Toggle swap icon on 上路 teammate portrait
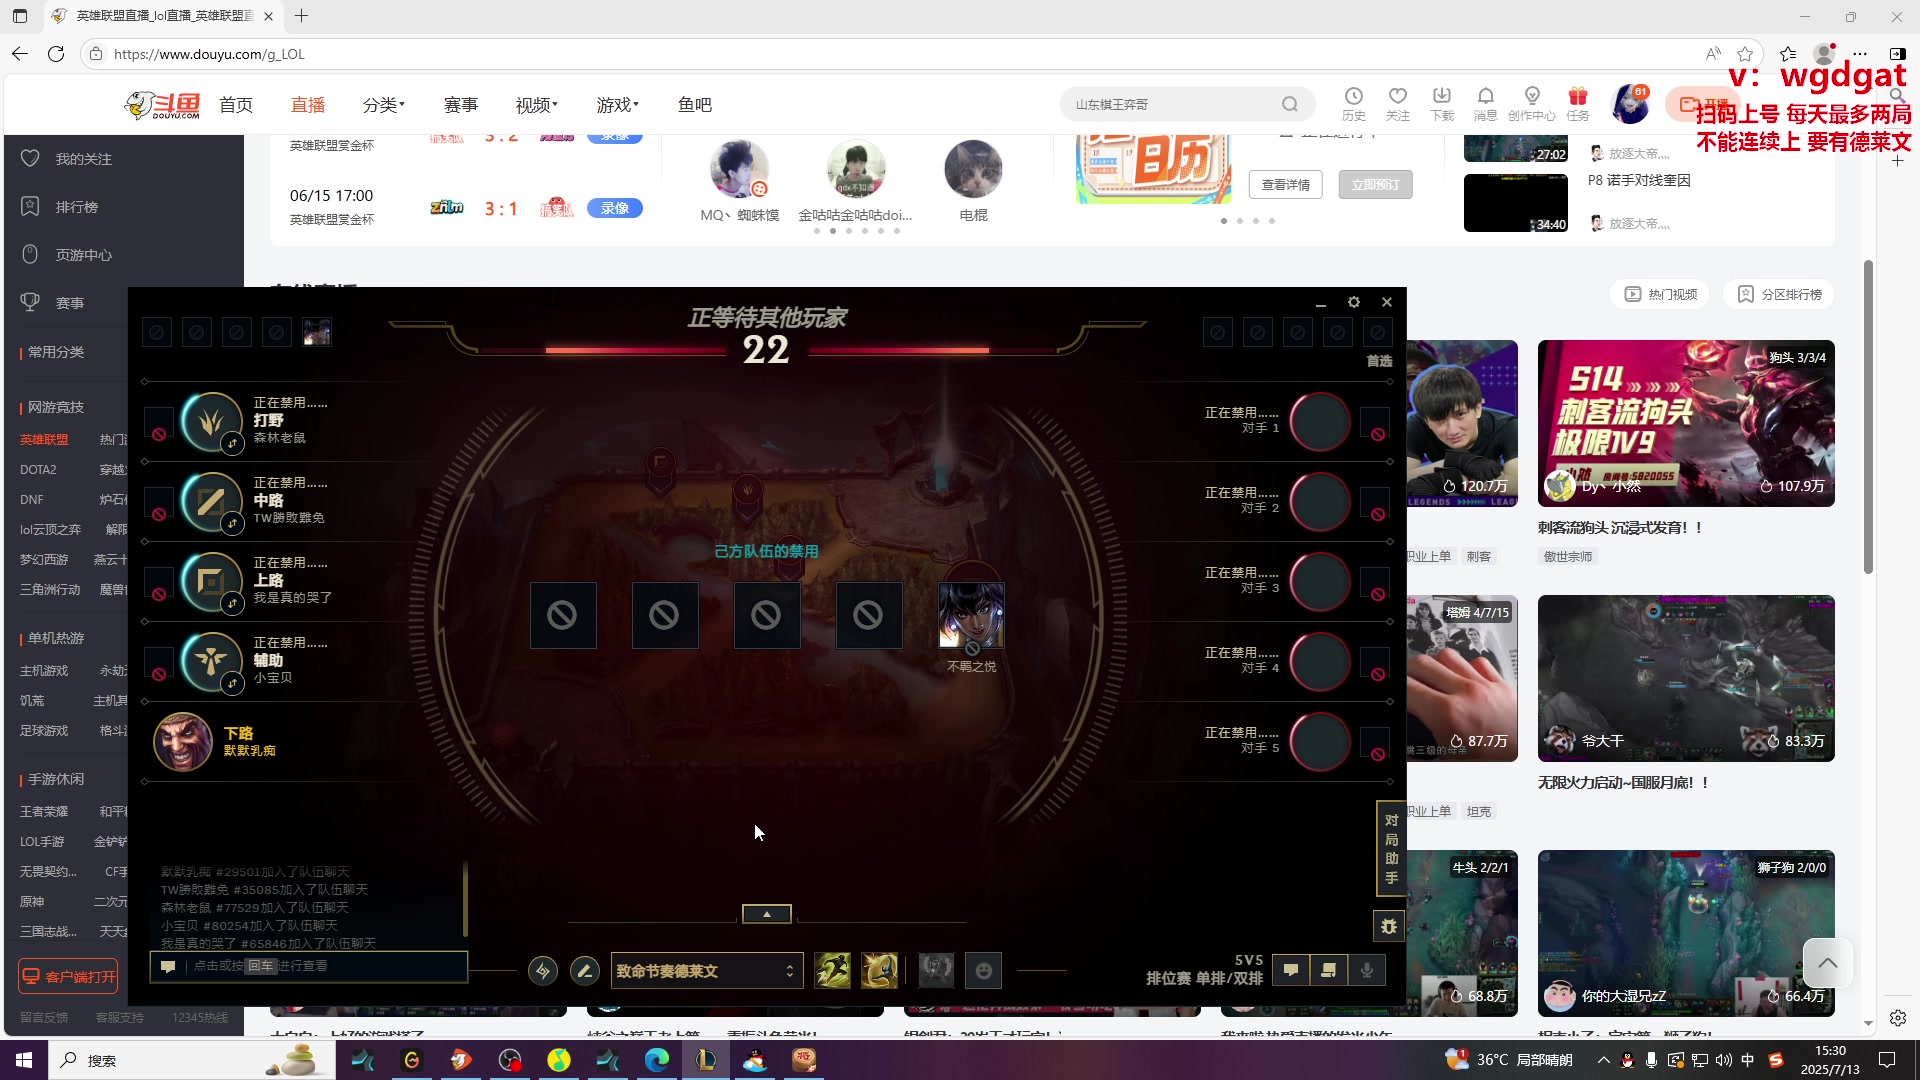 click(x=232, y=603)
